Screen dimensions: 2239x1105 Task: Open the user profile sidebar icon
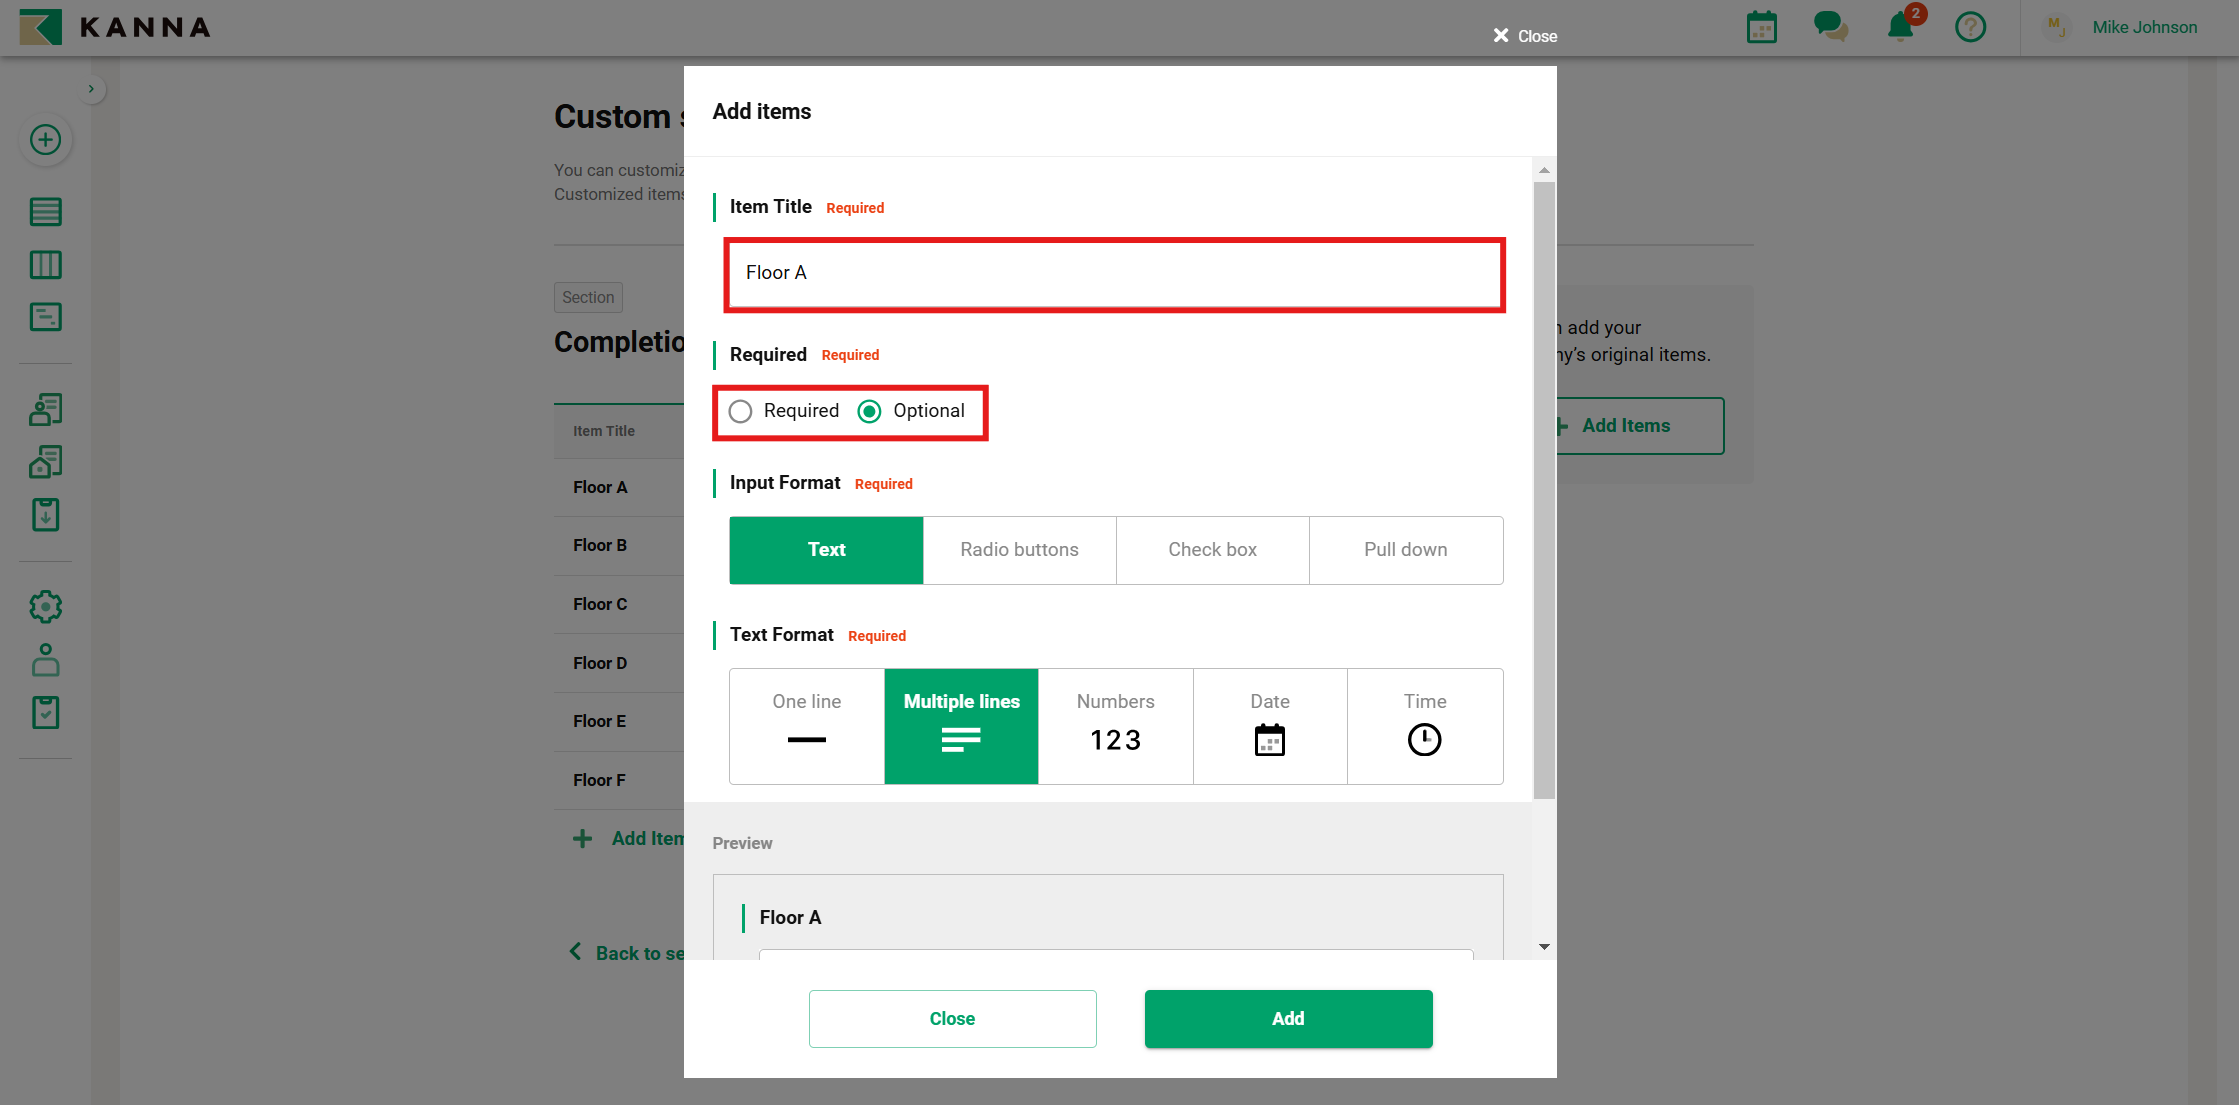(45, 660)
